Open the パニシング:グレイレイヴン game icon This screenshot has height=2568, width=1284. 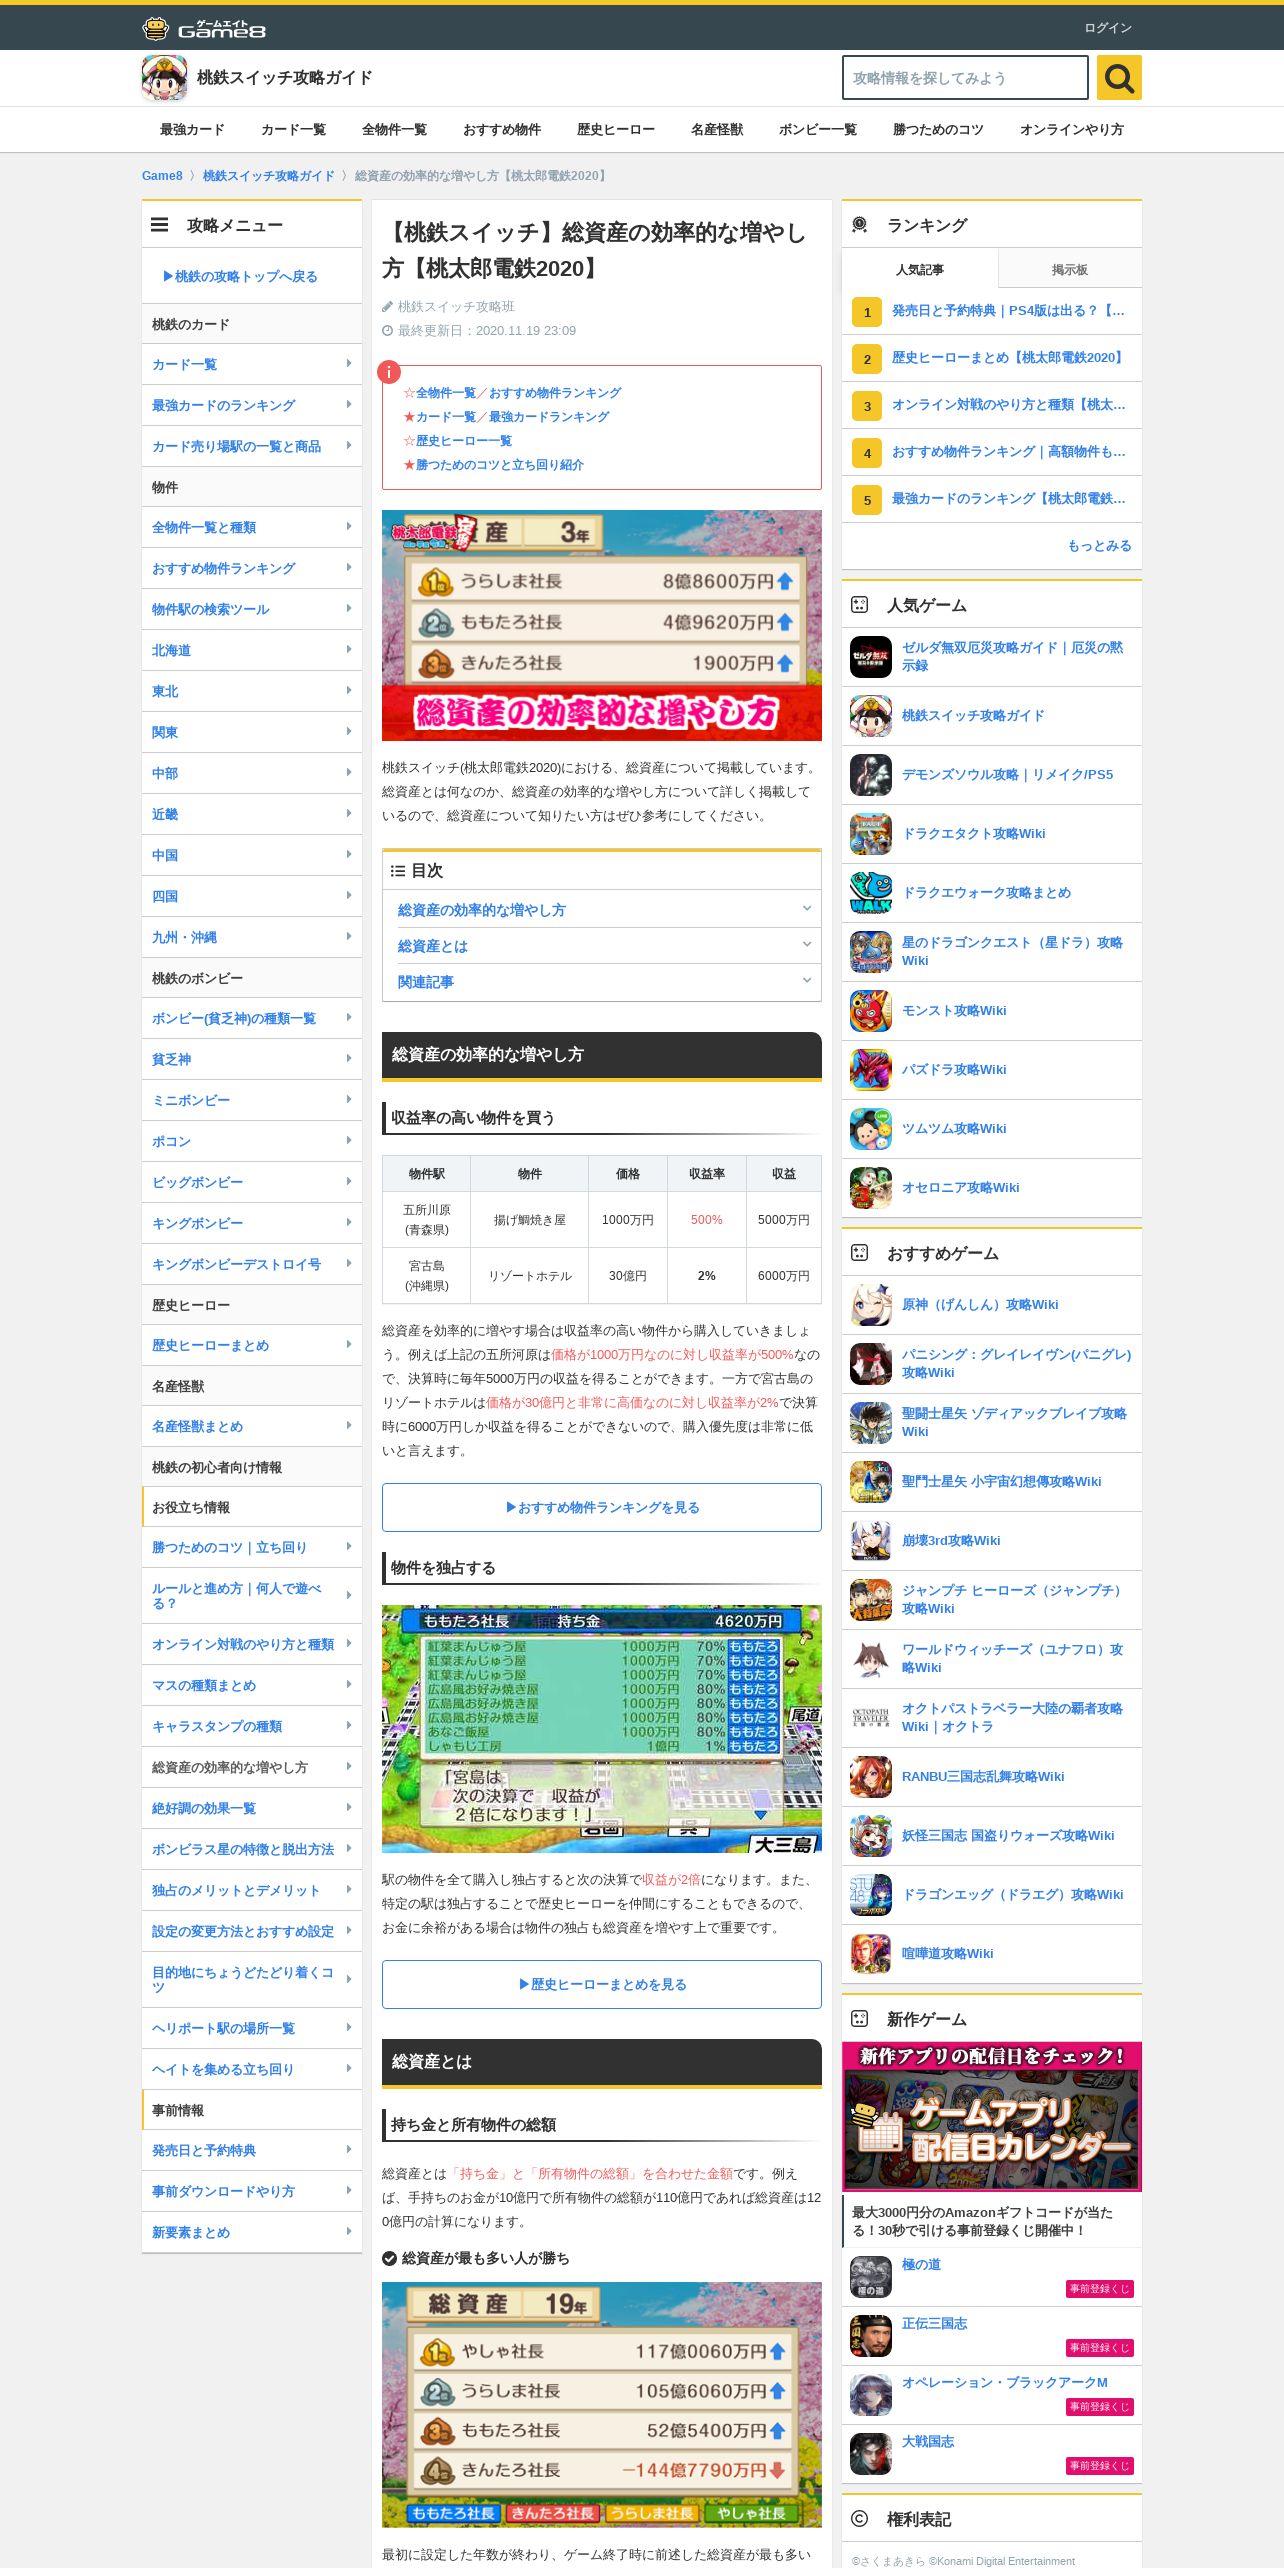(x=871, y=1364)
